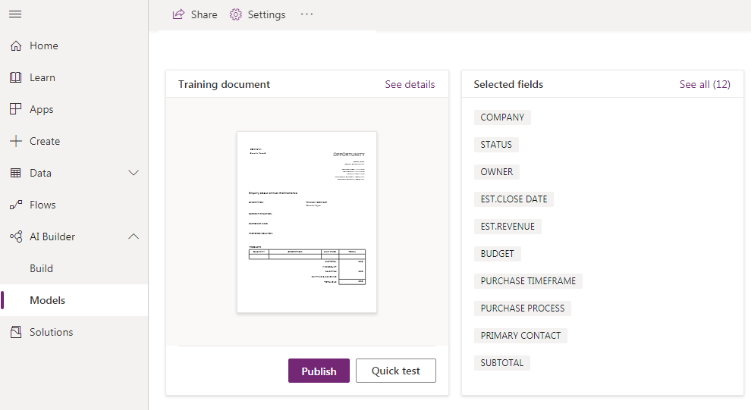Screen dimensions: 752x410
Task: Expand the Data section chevron
Action: click(x=134, y=173)
